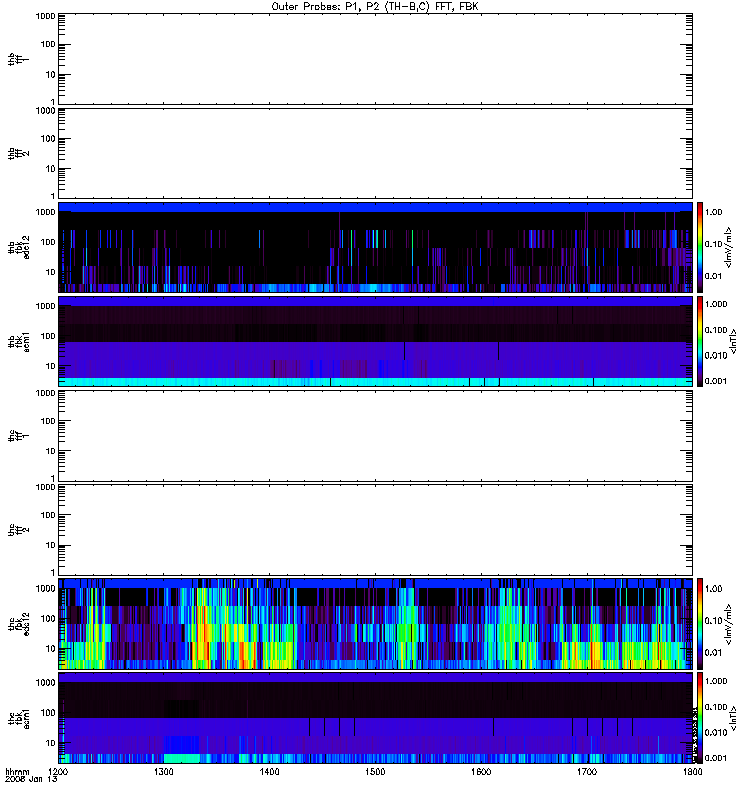Click "0.001" on the thb scm1 colorbar scale

tap(716, 381)
